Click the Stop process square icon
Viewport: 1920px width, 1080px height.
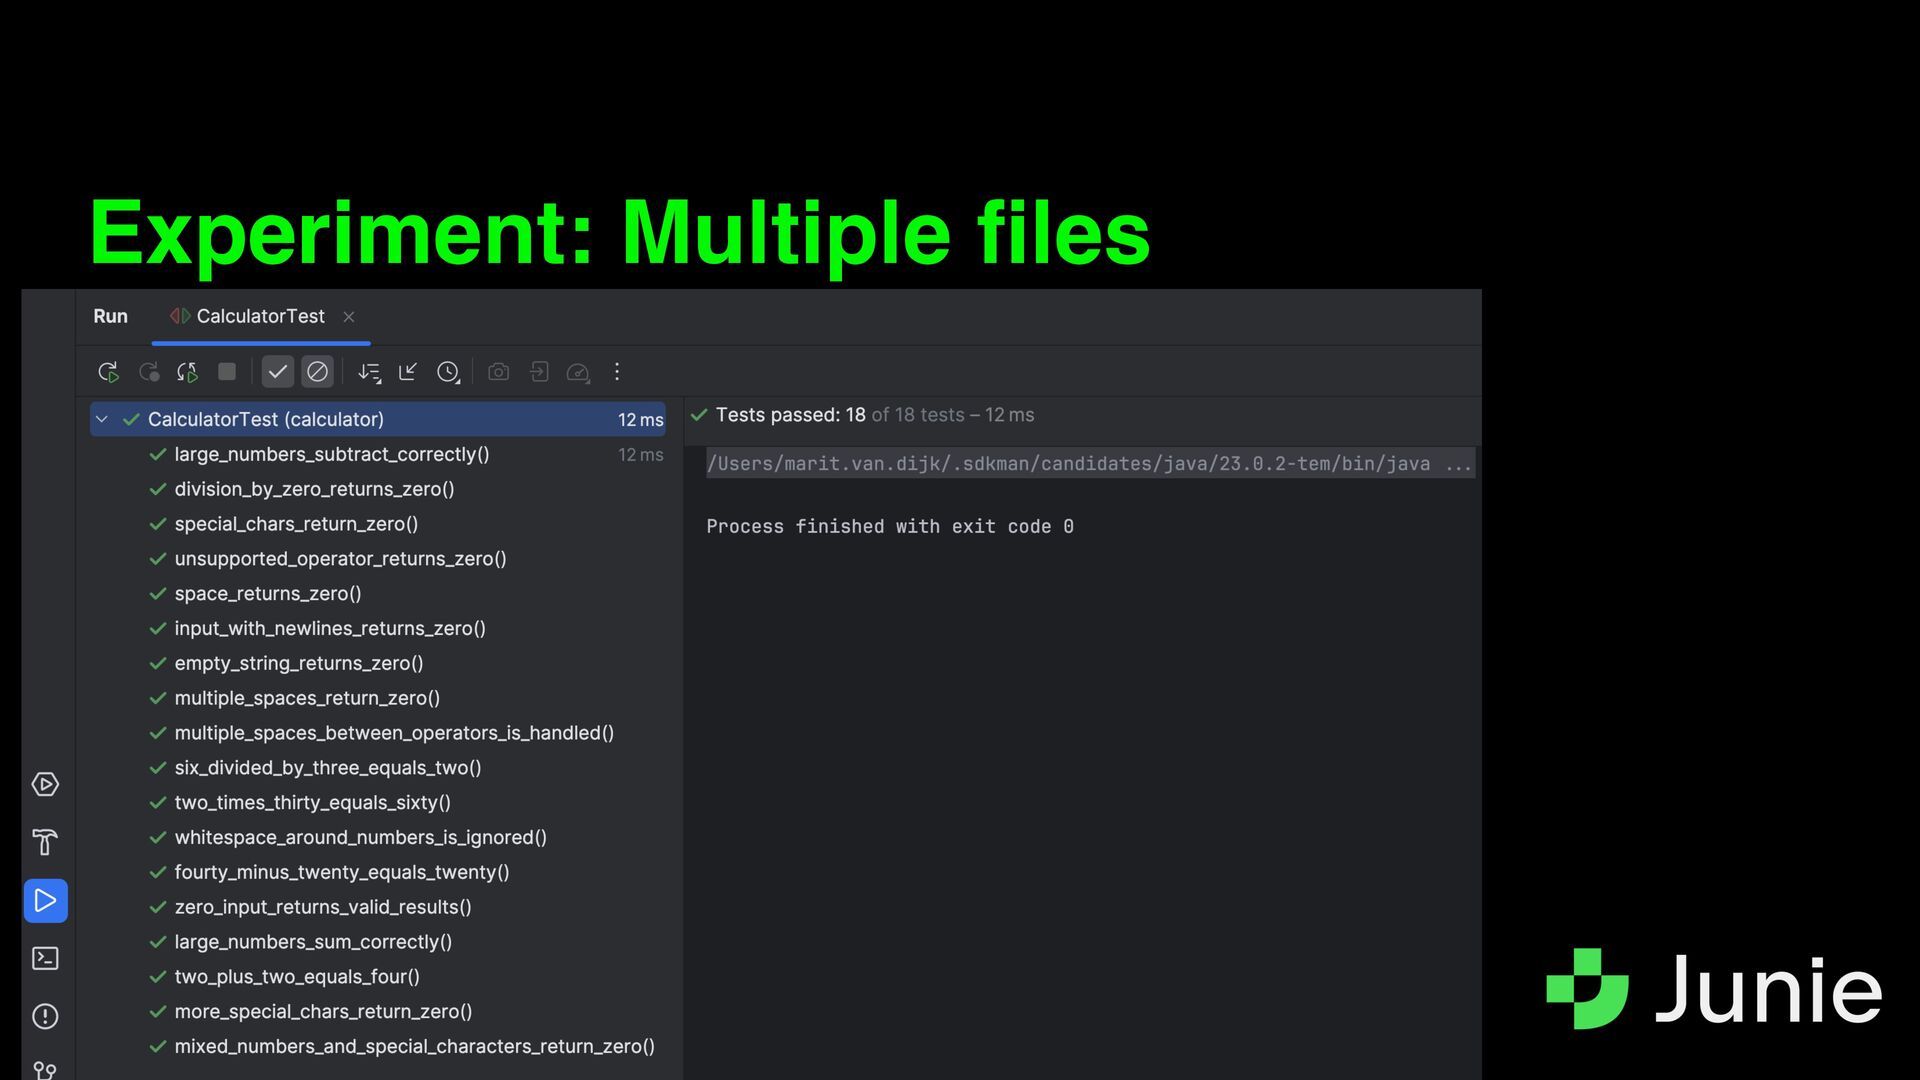[227, 372]
